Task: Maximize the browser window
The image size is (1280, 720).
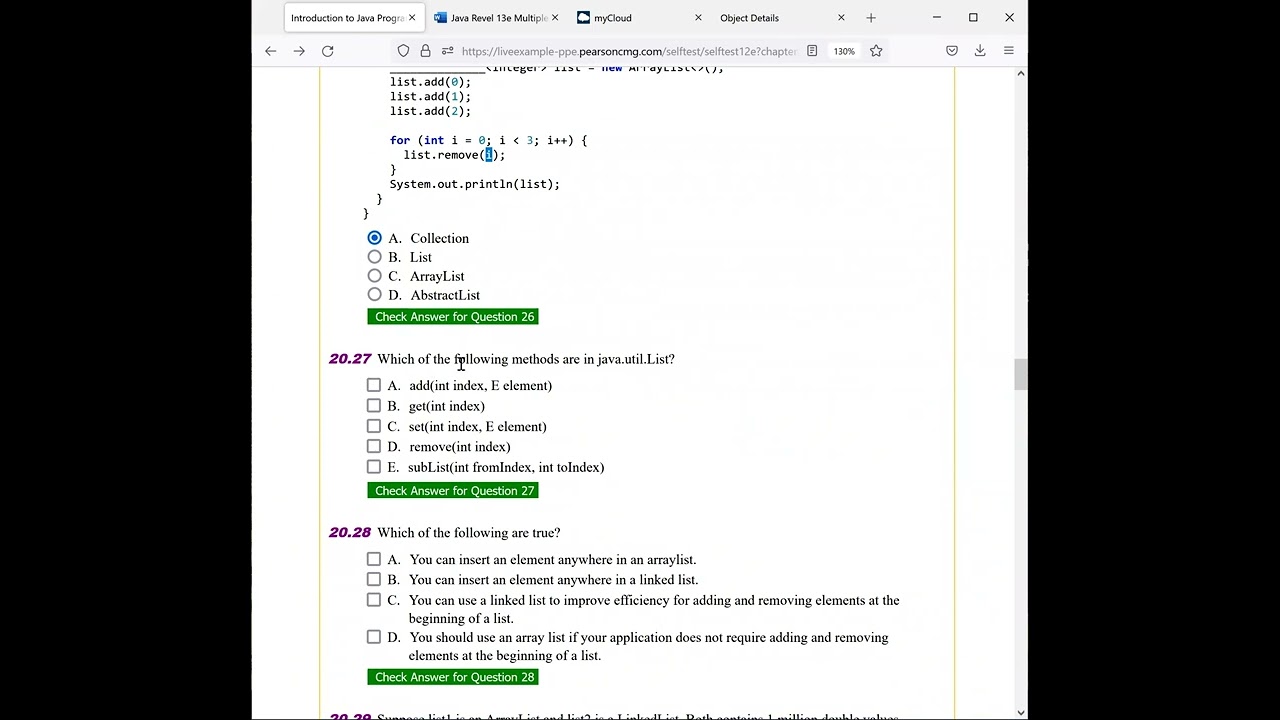Action: [973, 18]
